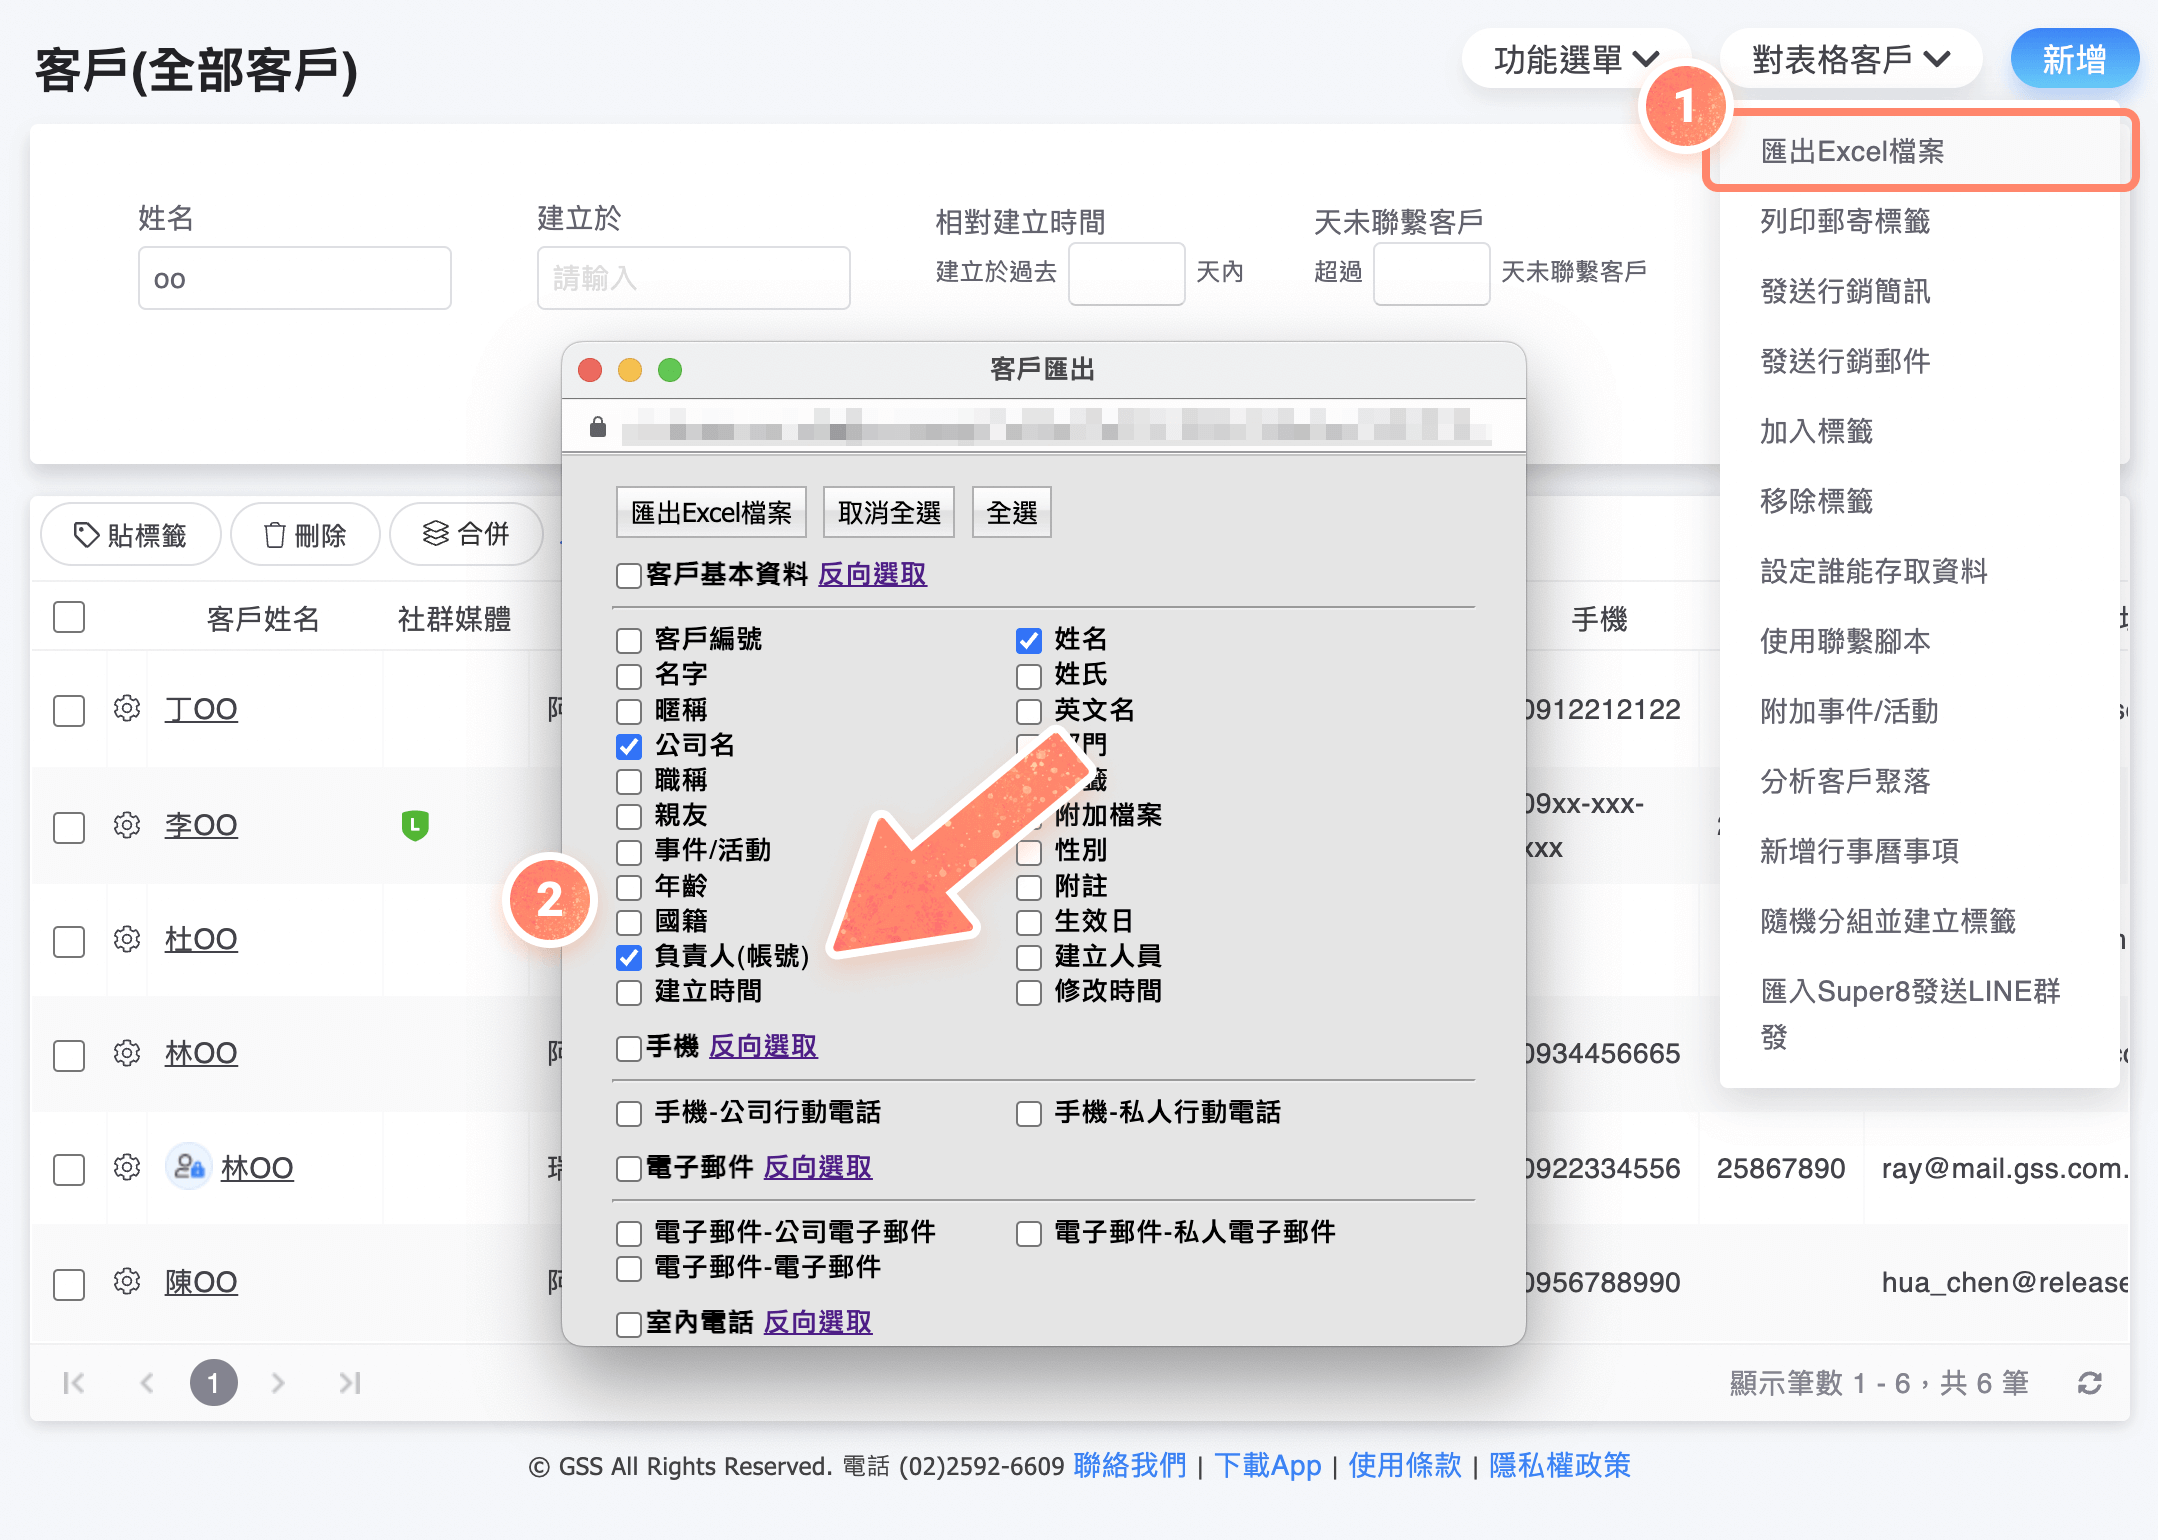
Task: Uncheck the 姓名 checkbox
Action: 1029,640
